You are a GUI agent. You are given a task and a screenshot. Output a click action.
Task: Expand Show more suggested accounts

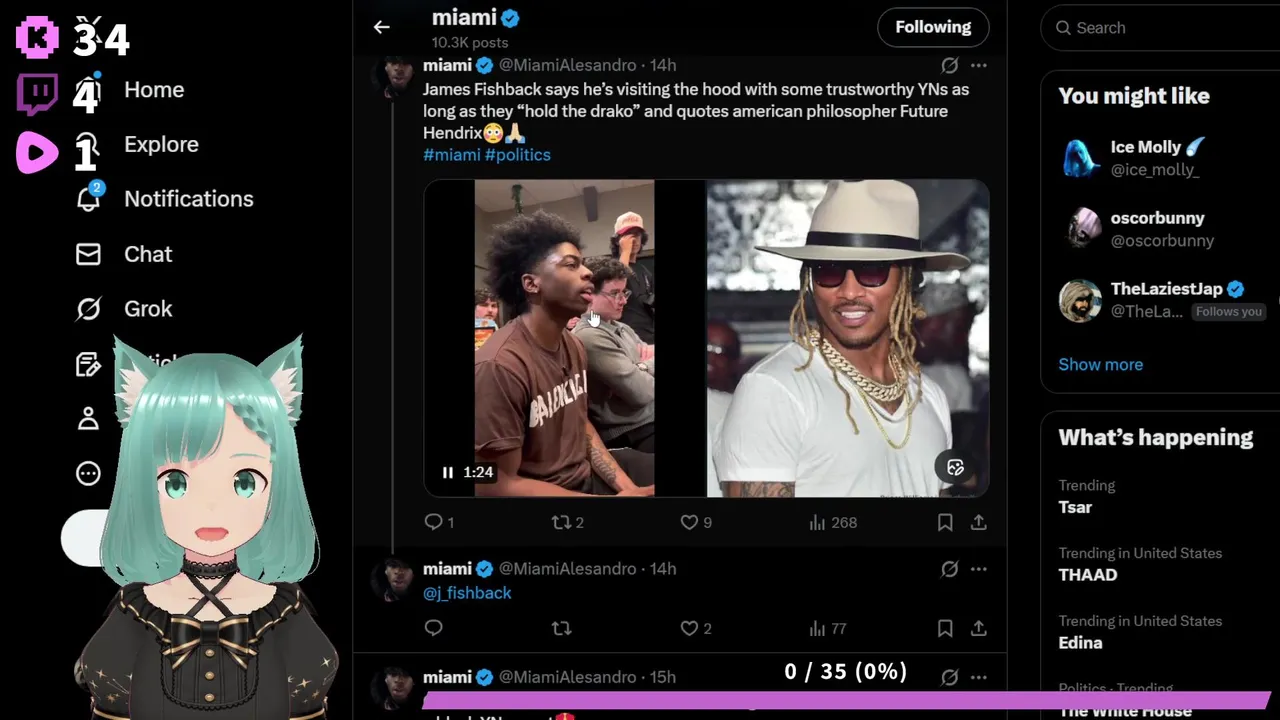[1100, 364]
